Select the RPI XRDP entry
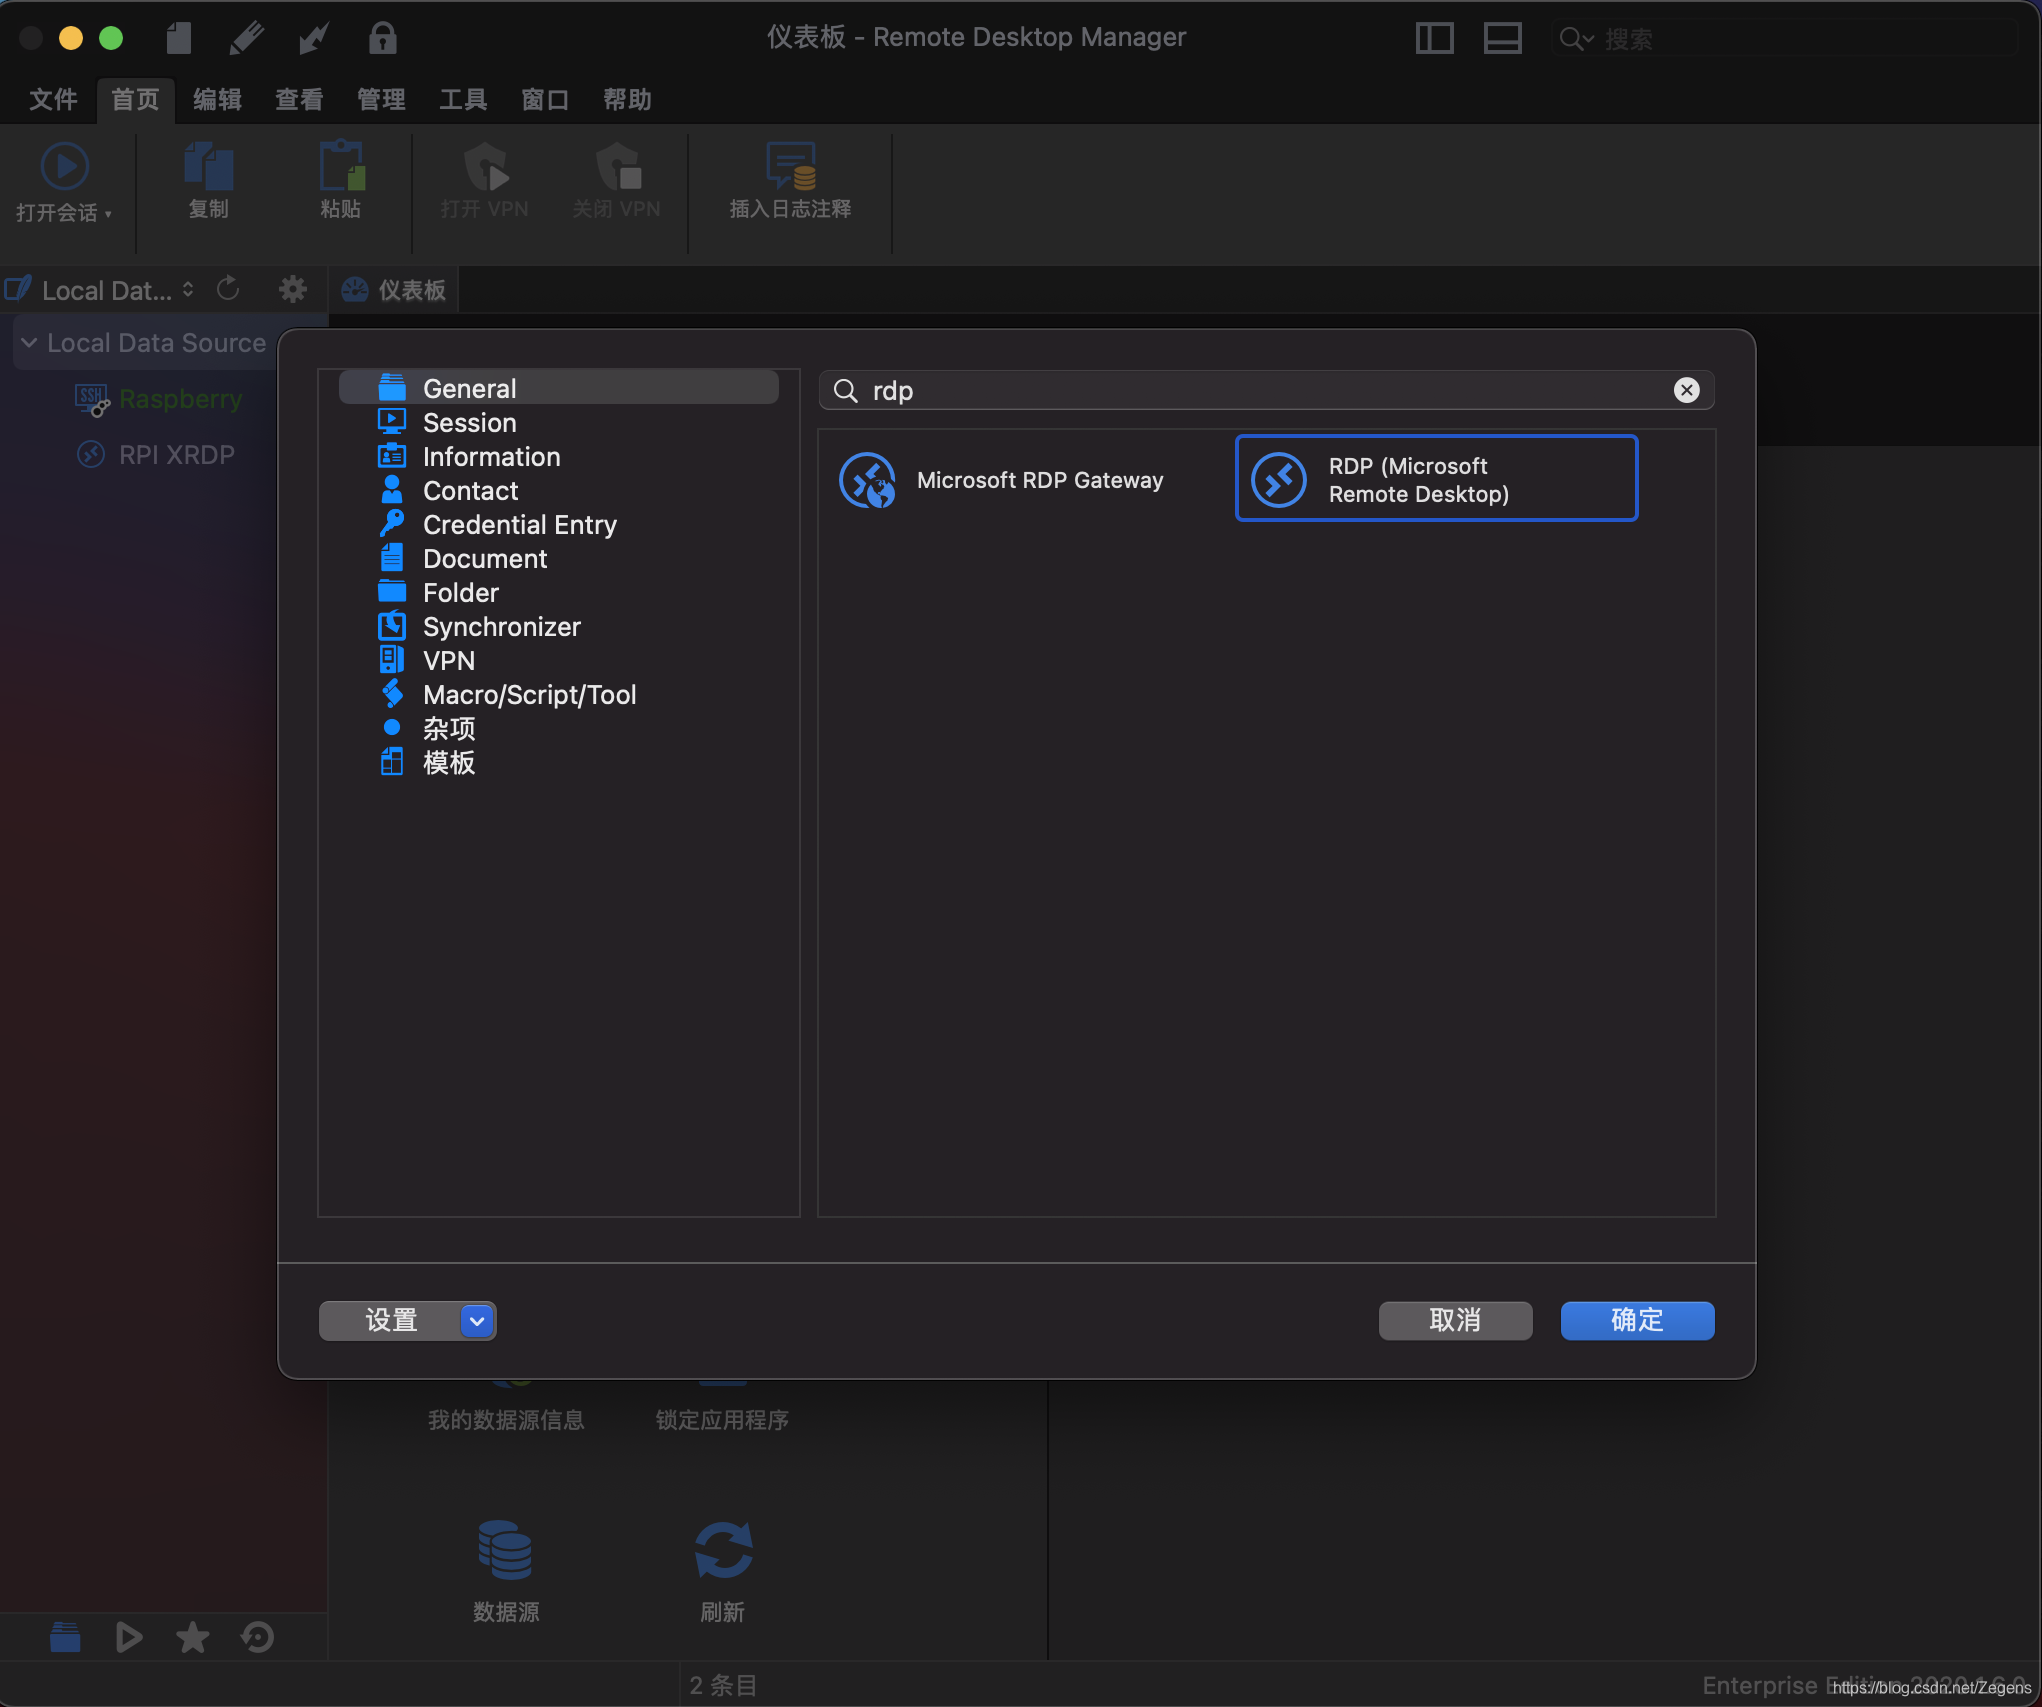 click(x=157, y=455)
